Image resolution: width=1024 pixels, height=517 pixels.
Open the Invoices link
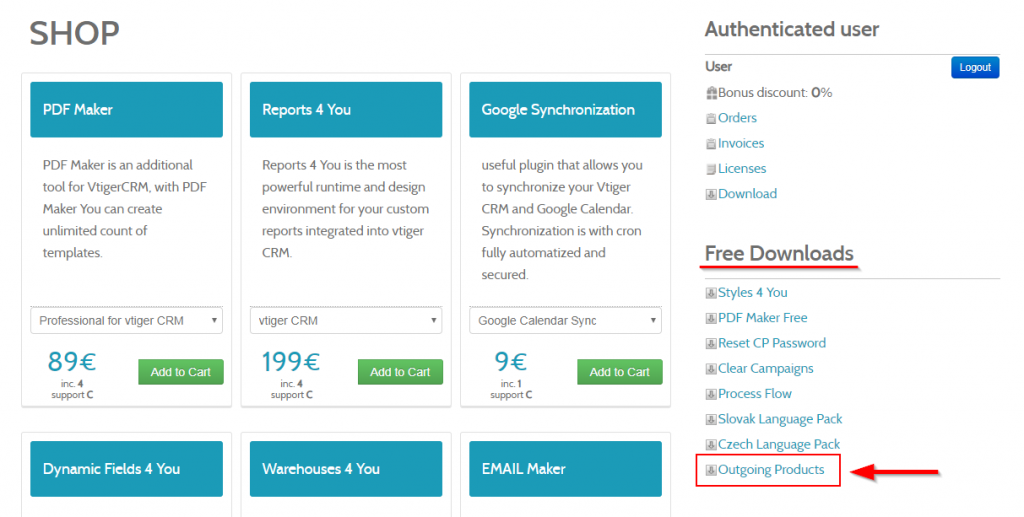pyautogui.click(x=741, y=144)
